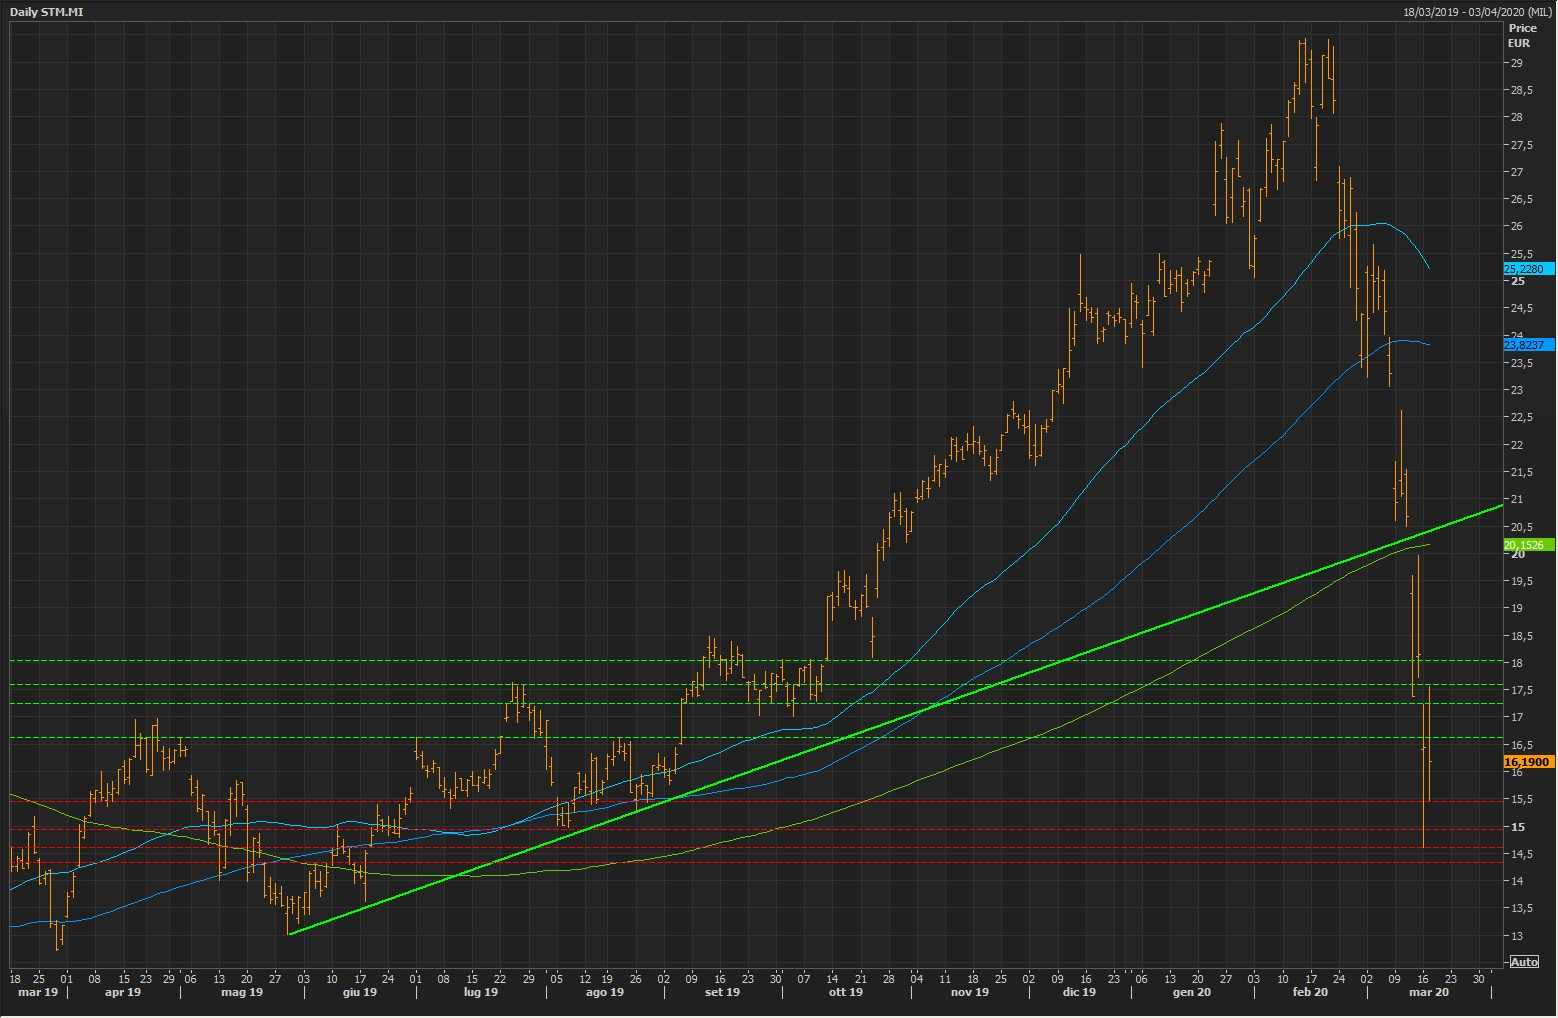Screen dimensions: 1558x1018
Task: Click the set 19 month label
Action: coord(722,992)
